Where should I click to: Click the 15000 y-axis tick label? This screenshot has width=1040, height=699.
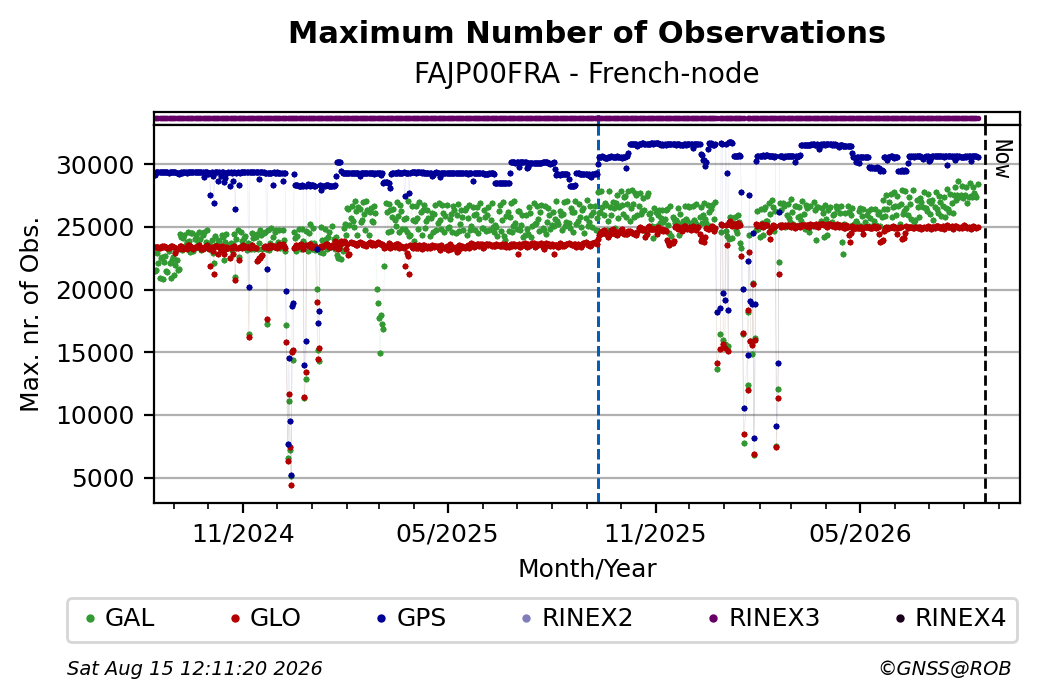point(96,353)
